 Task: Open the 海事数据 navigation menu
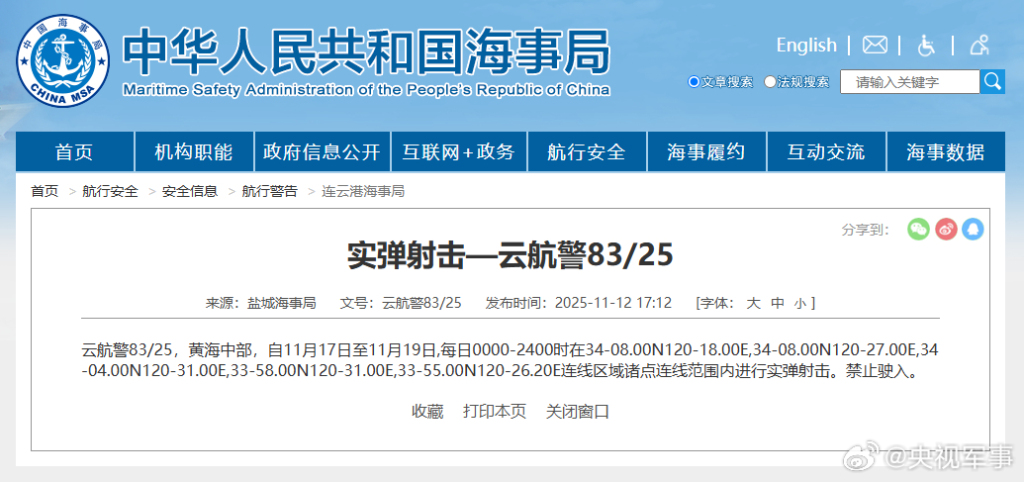tap(945, 152)
